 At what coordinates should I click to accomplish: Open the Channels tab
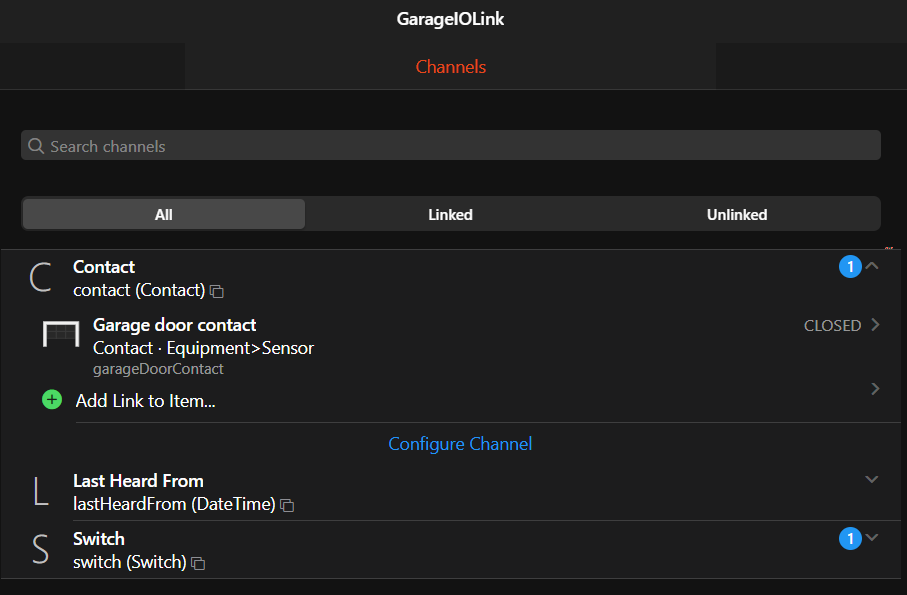click(x=451, y=67)
